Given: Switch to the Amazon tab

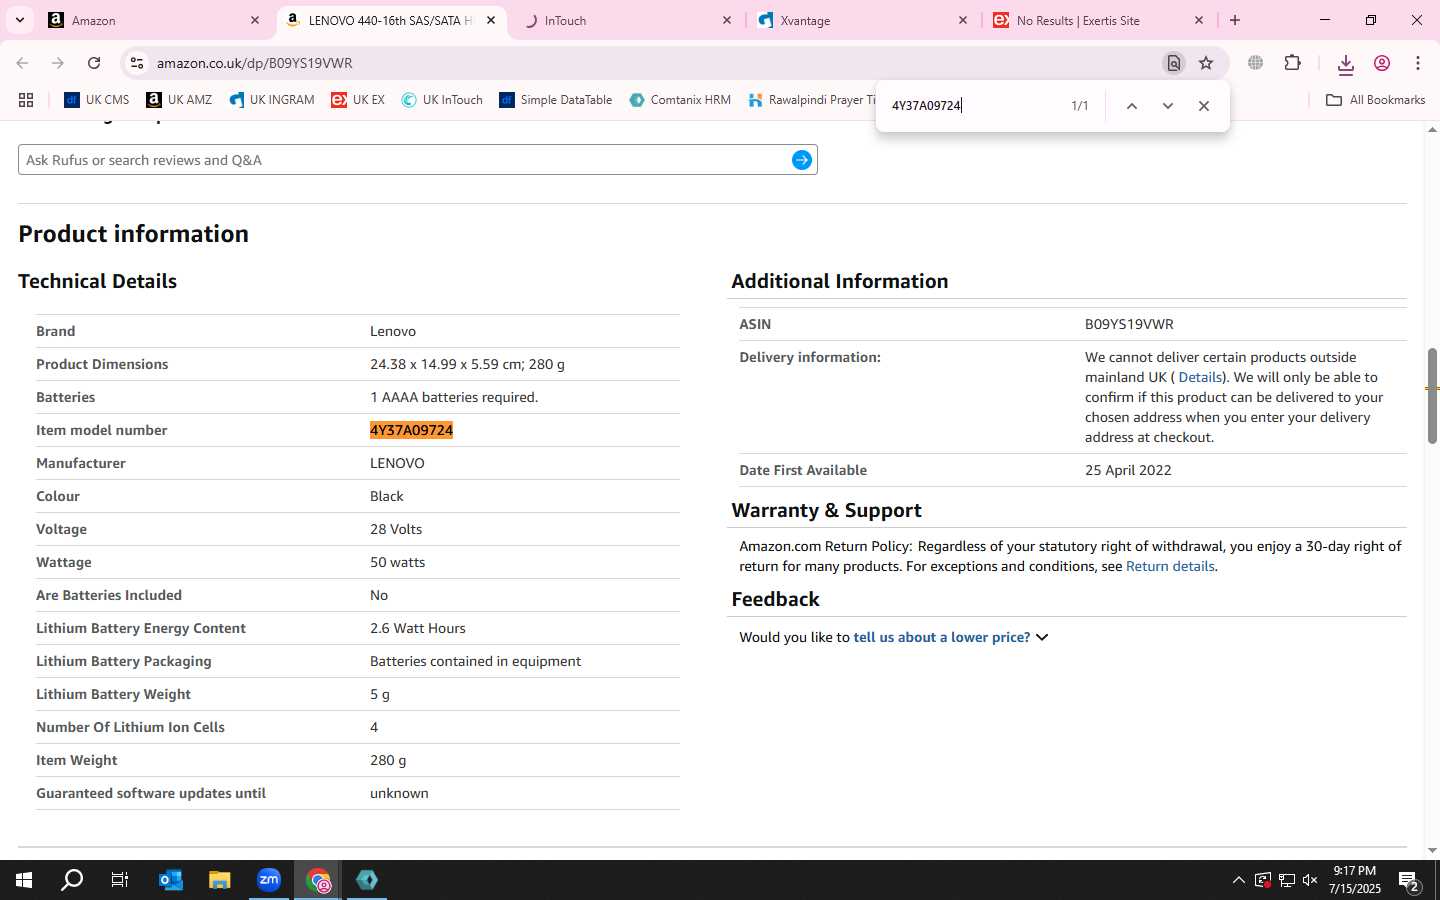Looking at the screenshot, I should [x=155, y=20].
